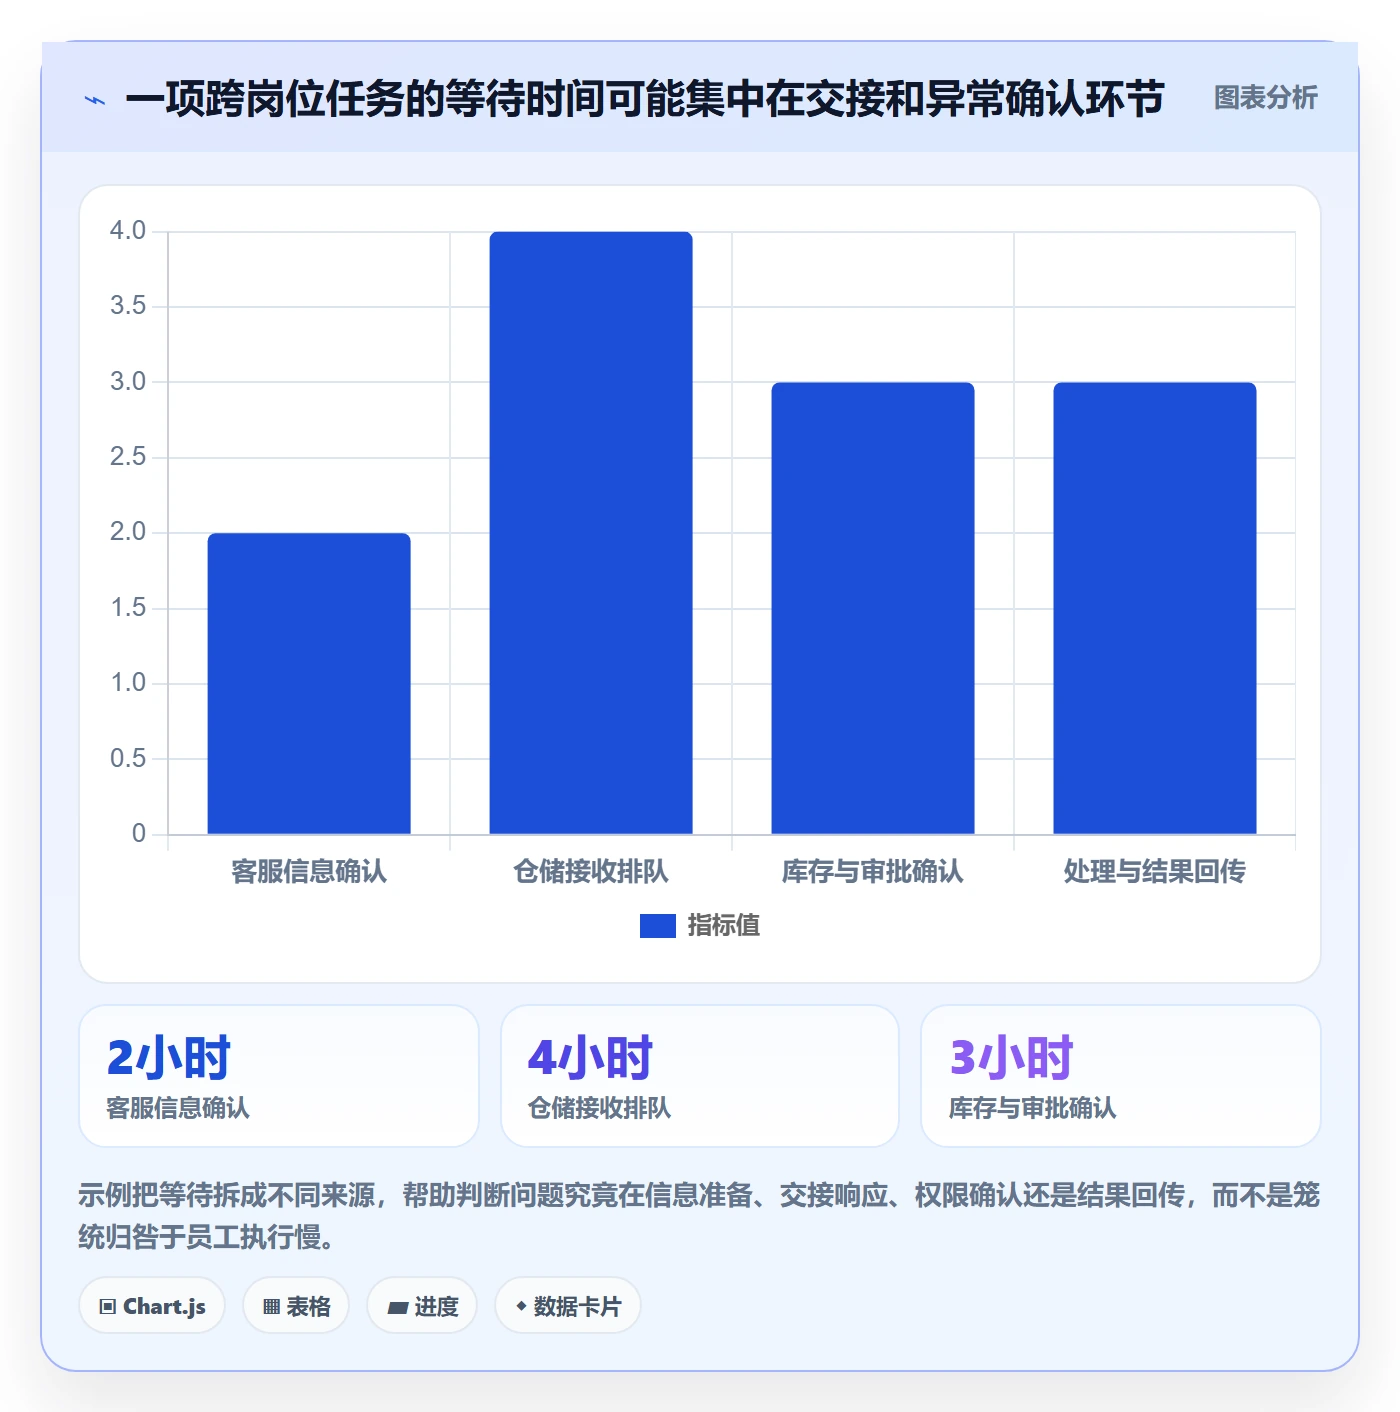1400x1412 pixels.
Task: Click the bar icon in 进度 tag
Action: [397, 1308]
